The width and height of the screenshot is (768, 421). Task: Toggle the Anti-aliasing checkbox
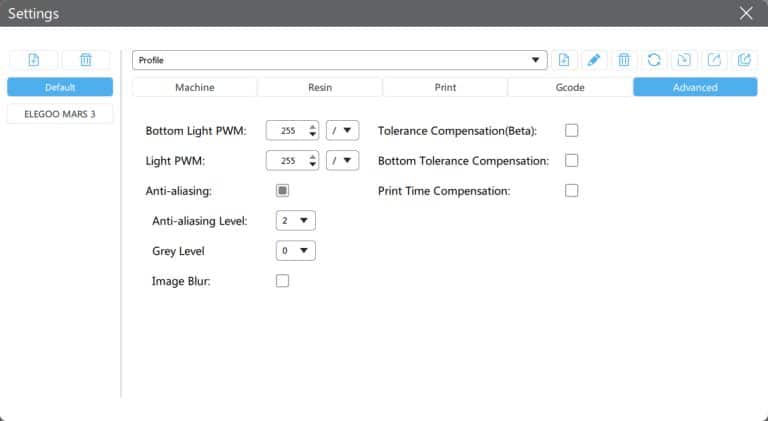tap(282, 190)
